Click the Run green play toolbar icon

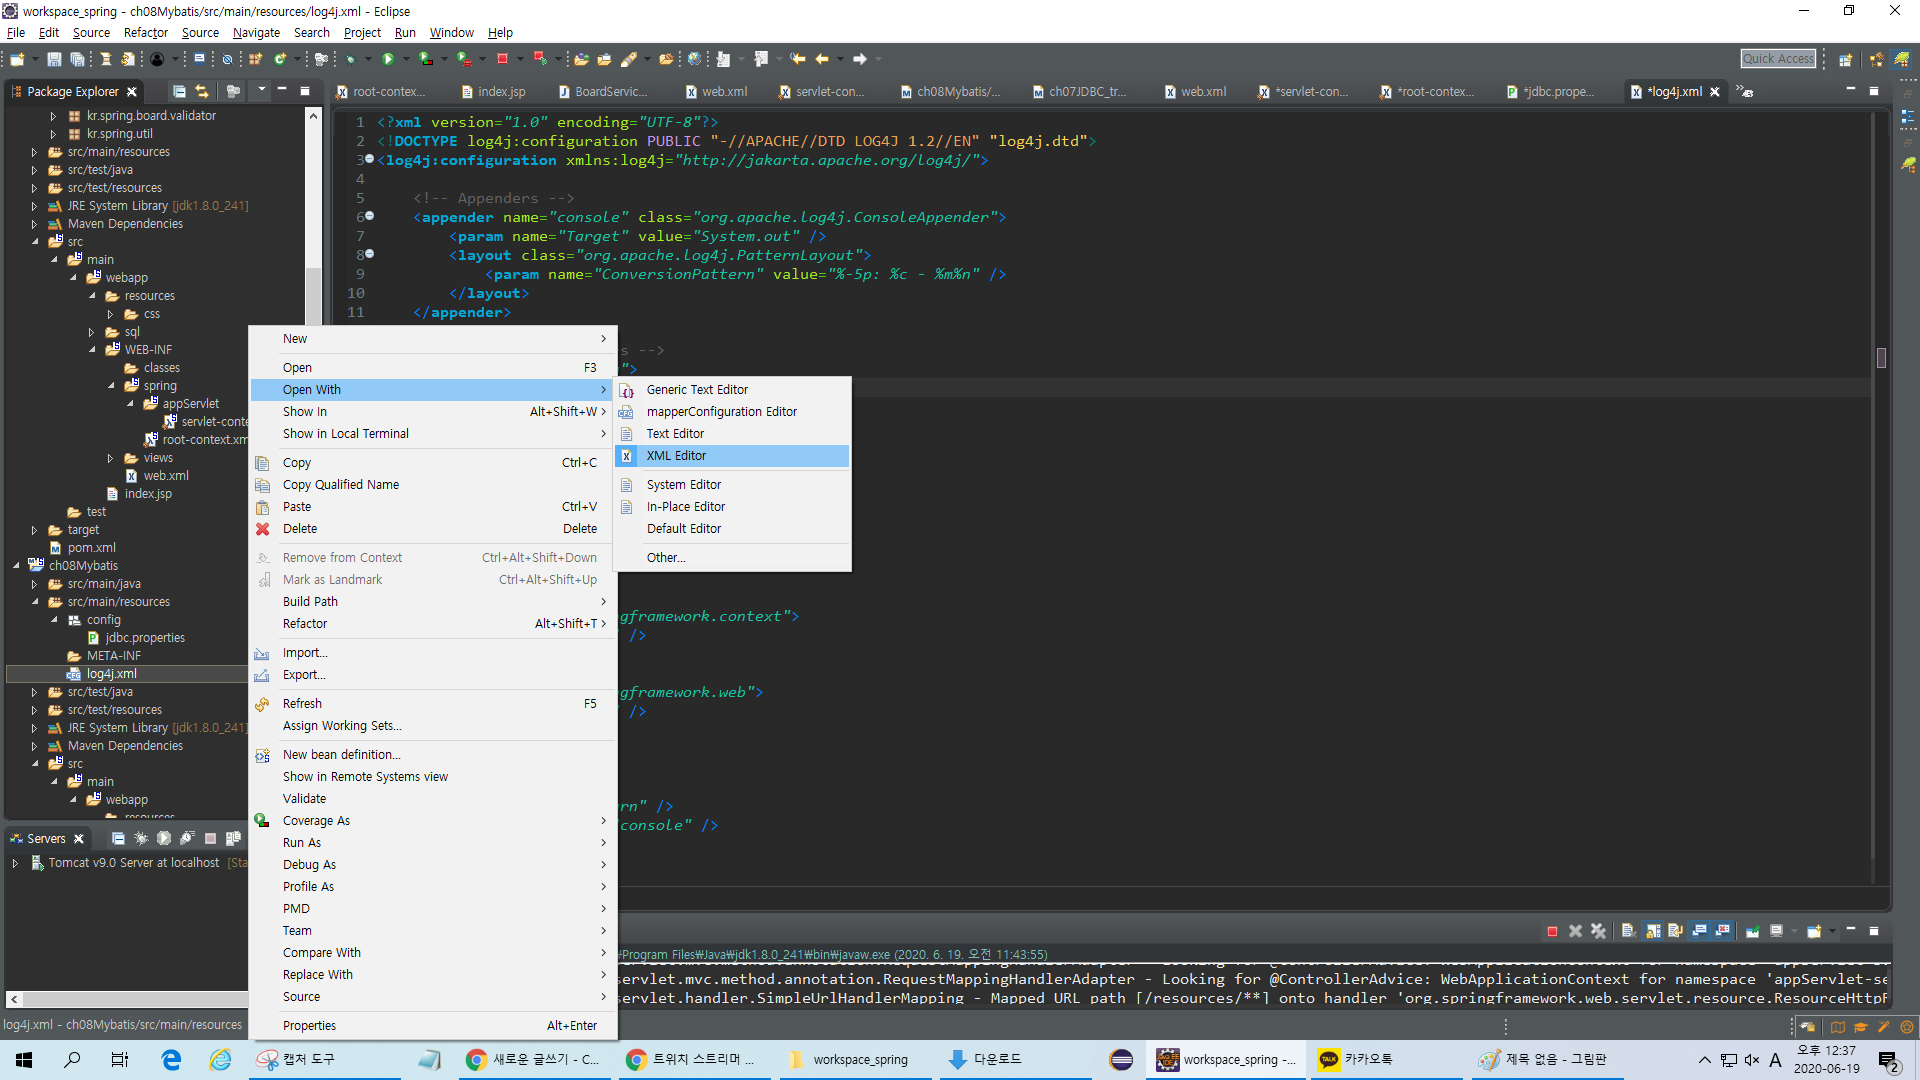(388, 59)
